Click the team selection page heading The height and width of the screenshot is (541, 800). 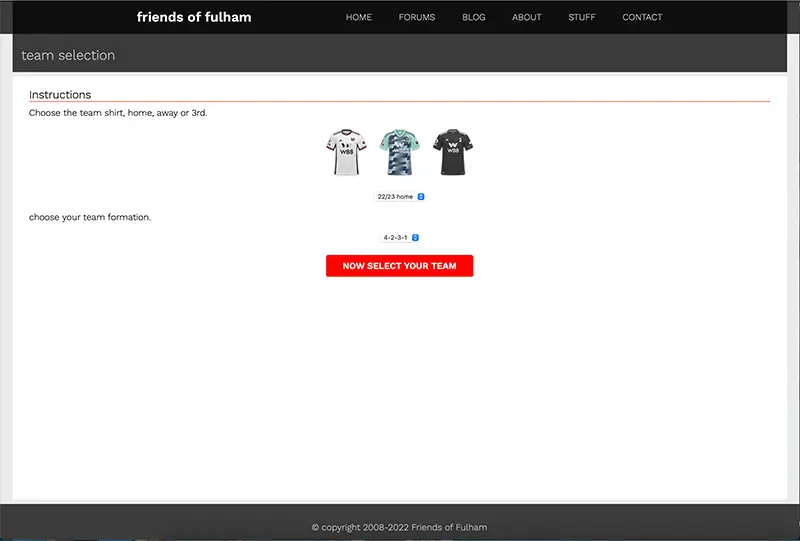pos(68,55)
